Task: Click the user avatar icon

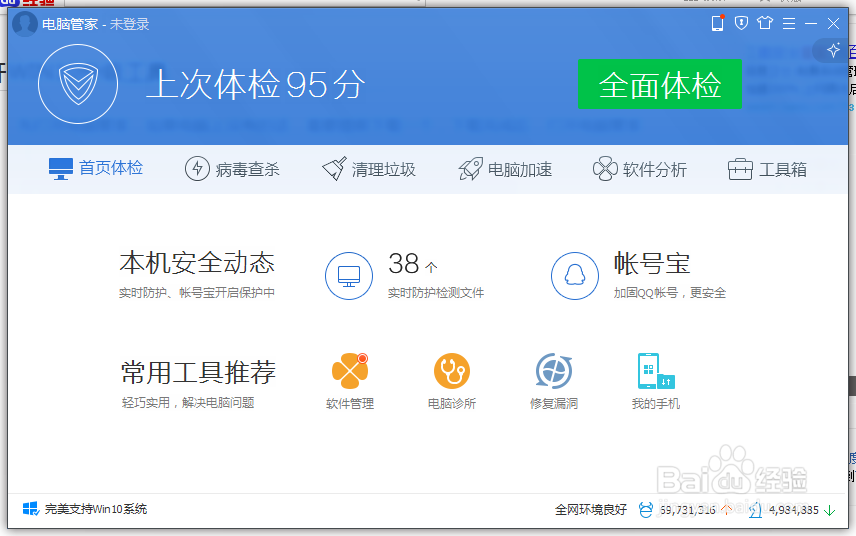Action: pyautogui.click(x=25, y=24)
